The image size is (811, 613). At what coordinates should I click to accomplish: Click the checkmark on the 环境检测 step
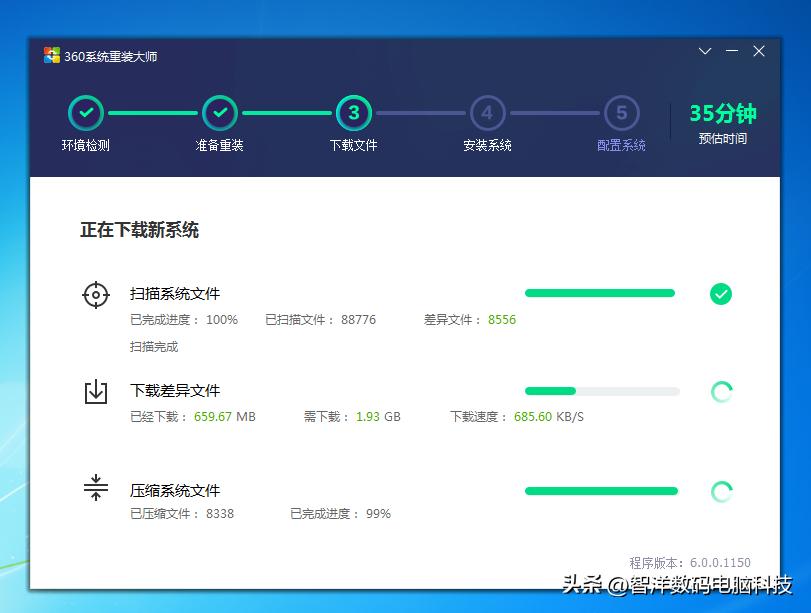[x=85, y=113]
